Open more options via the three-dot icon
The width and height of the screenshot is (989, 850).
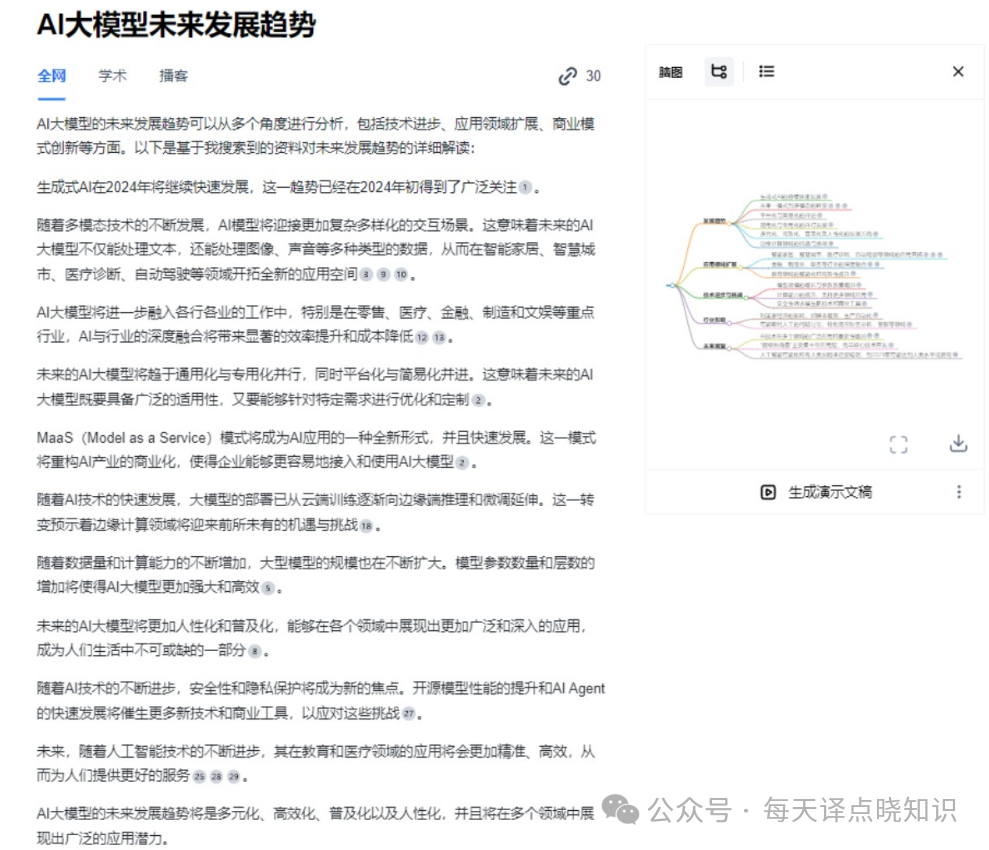(959, 491)
